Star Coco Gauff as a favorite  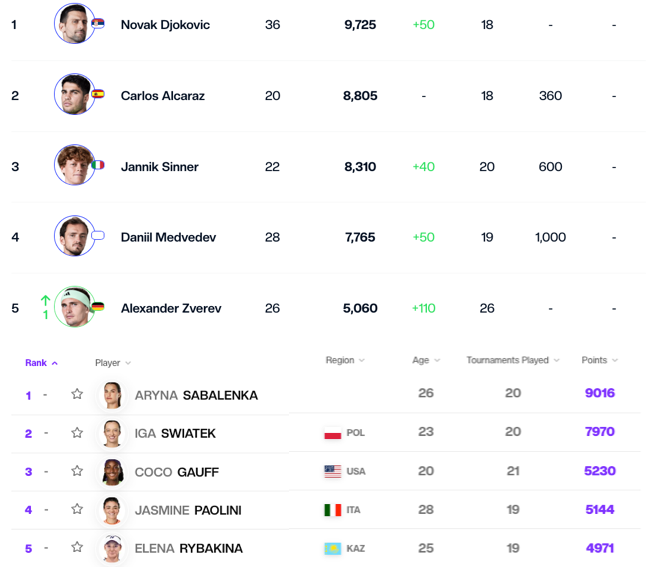coord(77,471)
